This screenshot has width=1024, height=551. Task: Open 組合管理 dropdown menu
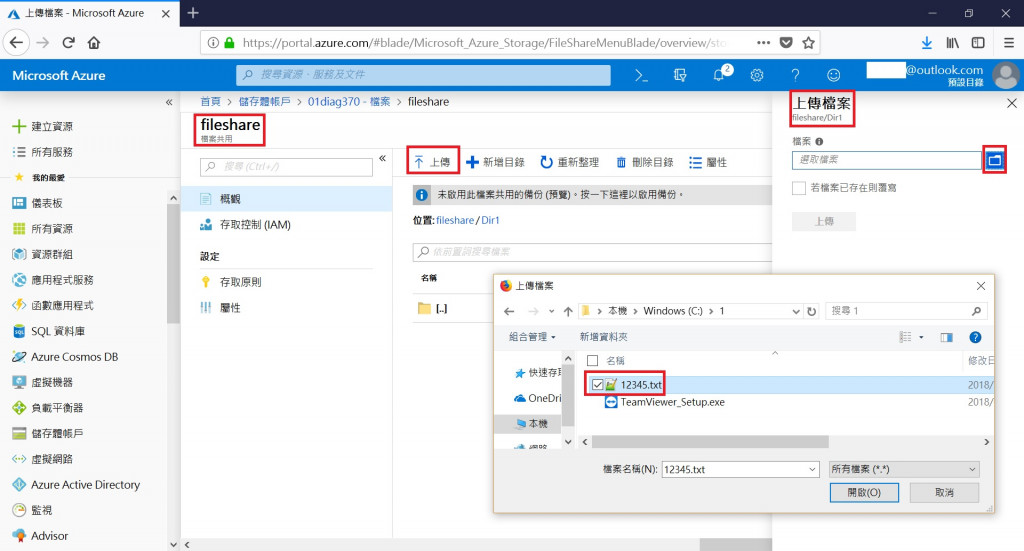click(532, 337)
